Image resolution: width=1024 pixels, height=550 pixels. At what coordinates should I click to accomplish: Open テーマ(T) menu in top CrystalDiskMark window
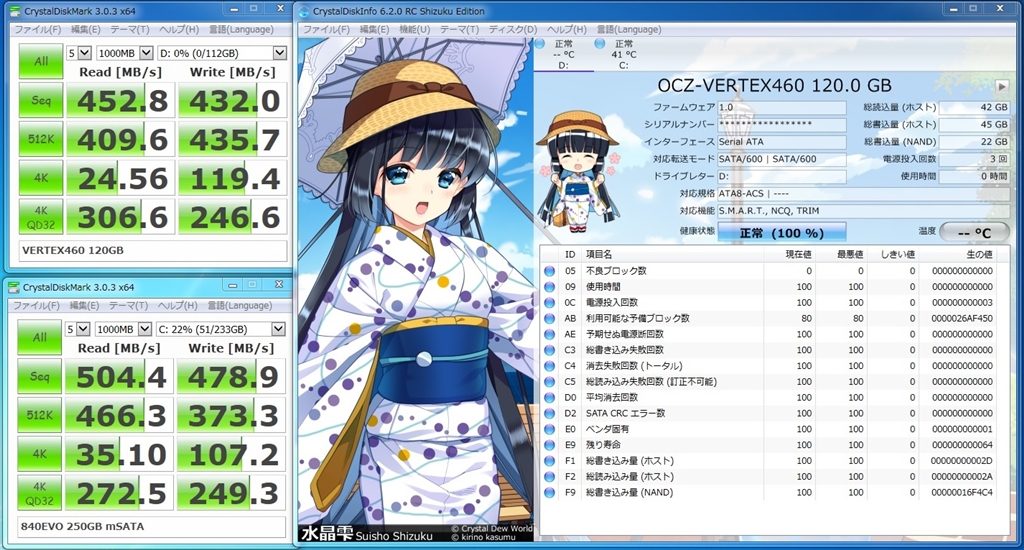(x=130, y=29)
